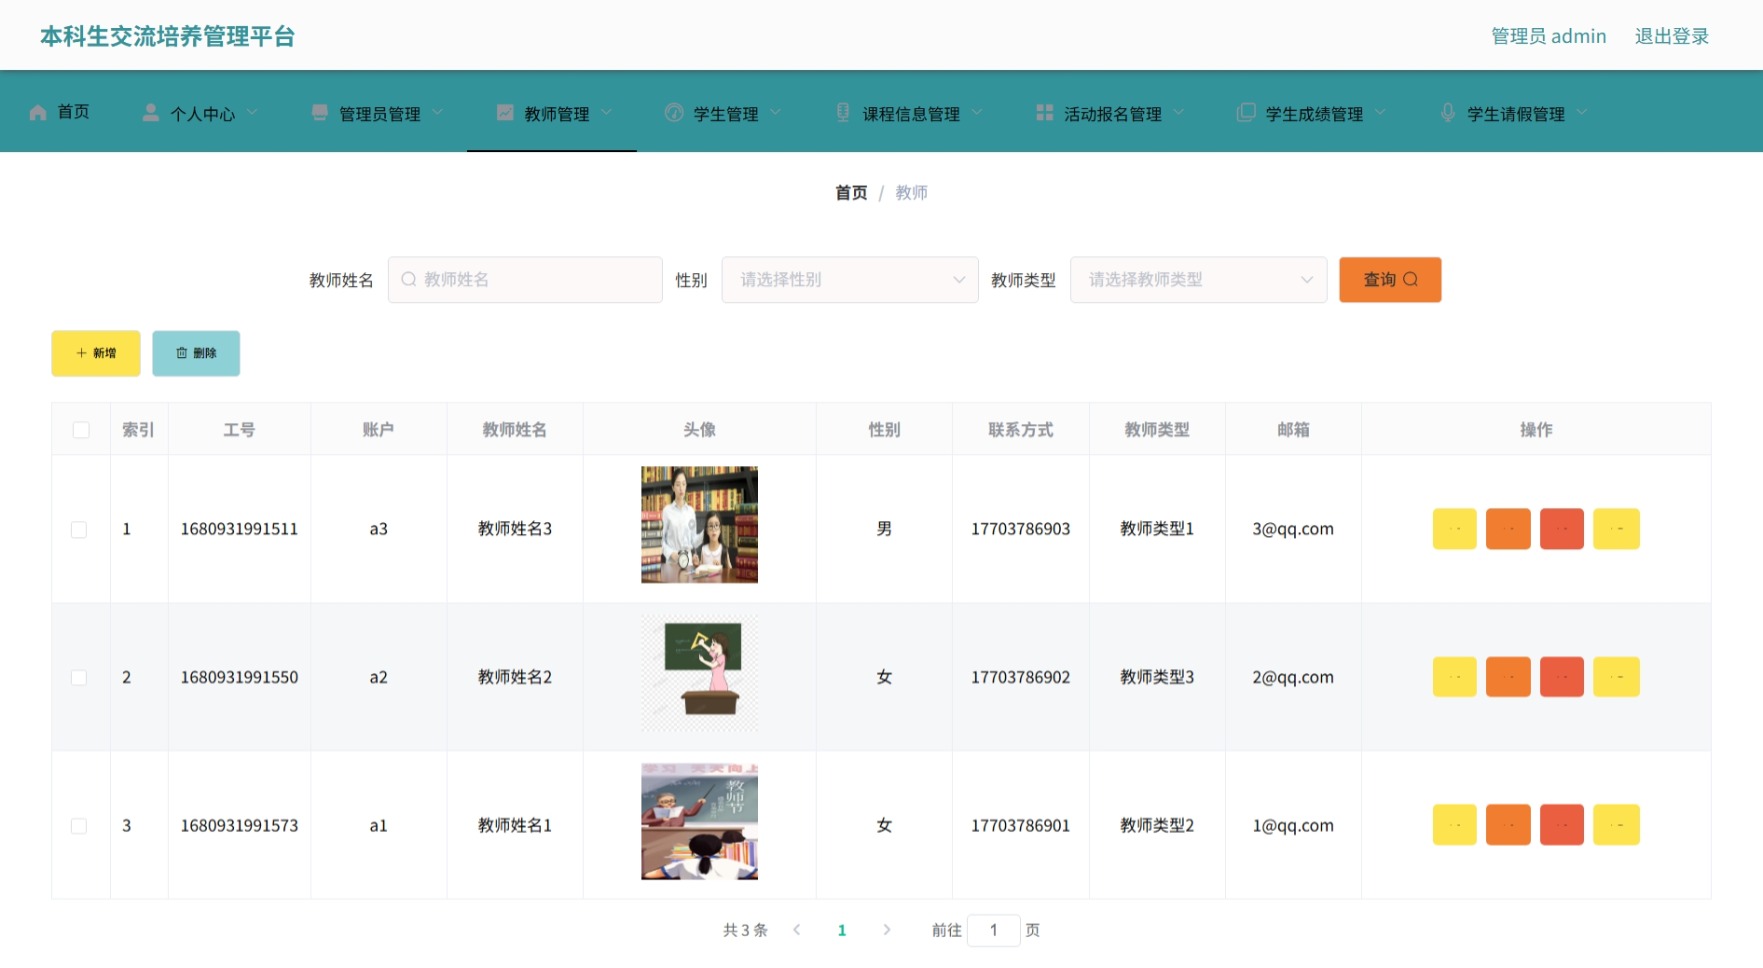The width and height of the screenshot is (1763, 968).
Task: Click the 退出登录 logout link
Action: (1671, 36)
